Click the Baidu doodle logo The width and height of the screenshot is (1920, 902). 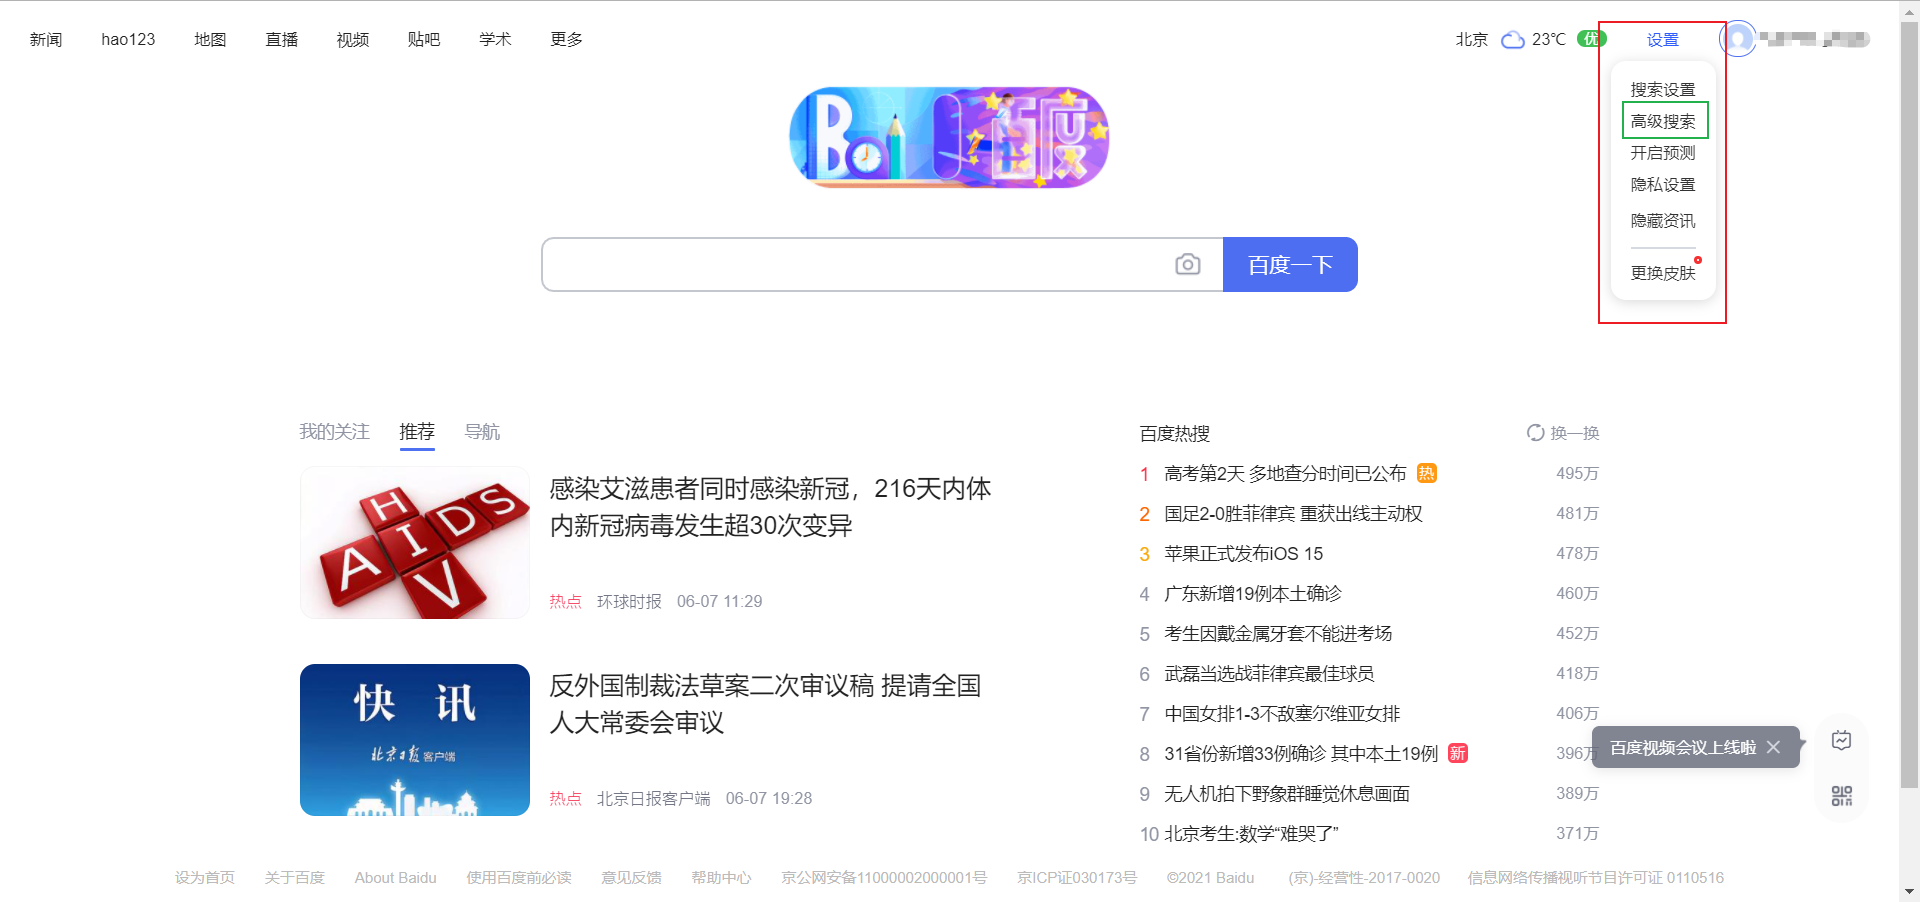pos(949,137)
